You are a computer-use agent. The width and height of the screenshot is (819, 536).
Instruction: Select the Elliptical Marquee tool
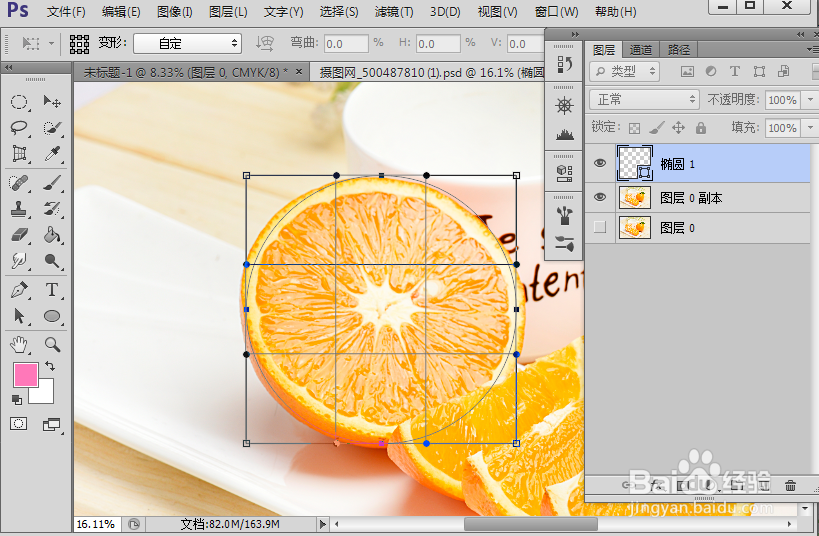tap(19, 101)
